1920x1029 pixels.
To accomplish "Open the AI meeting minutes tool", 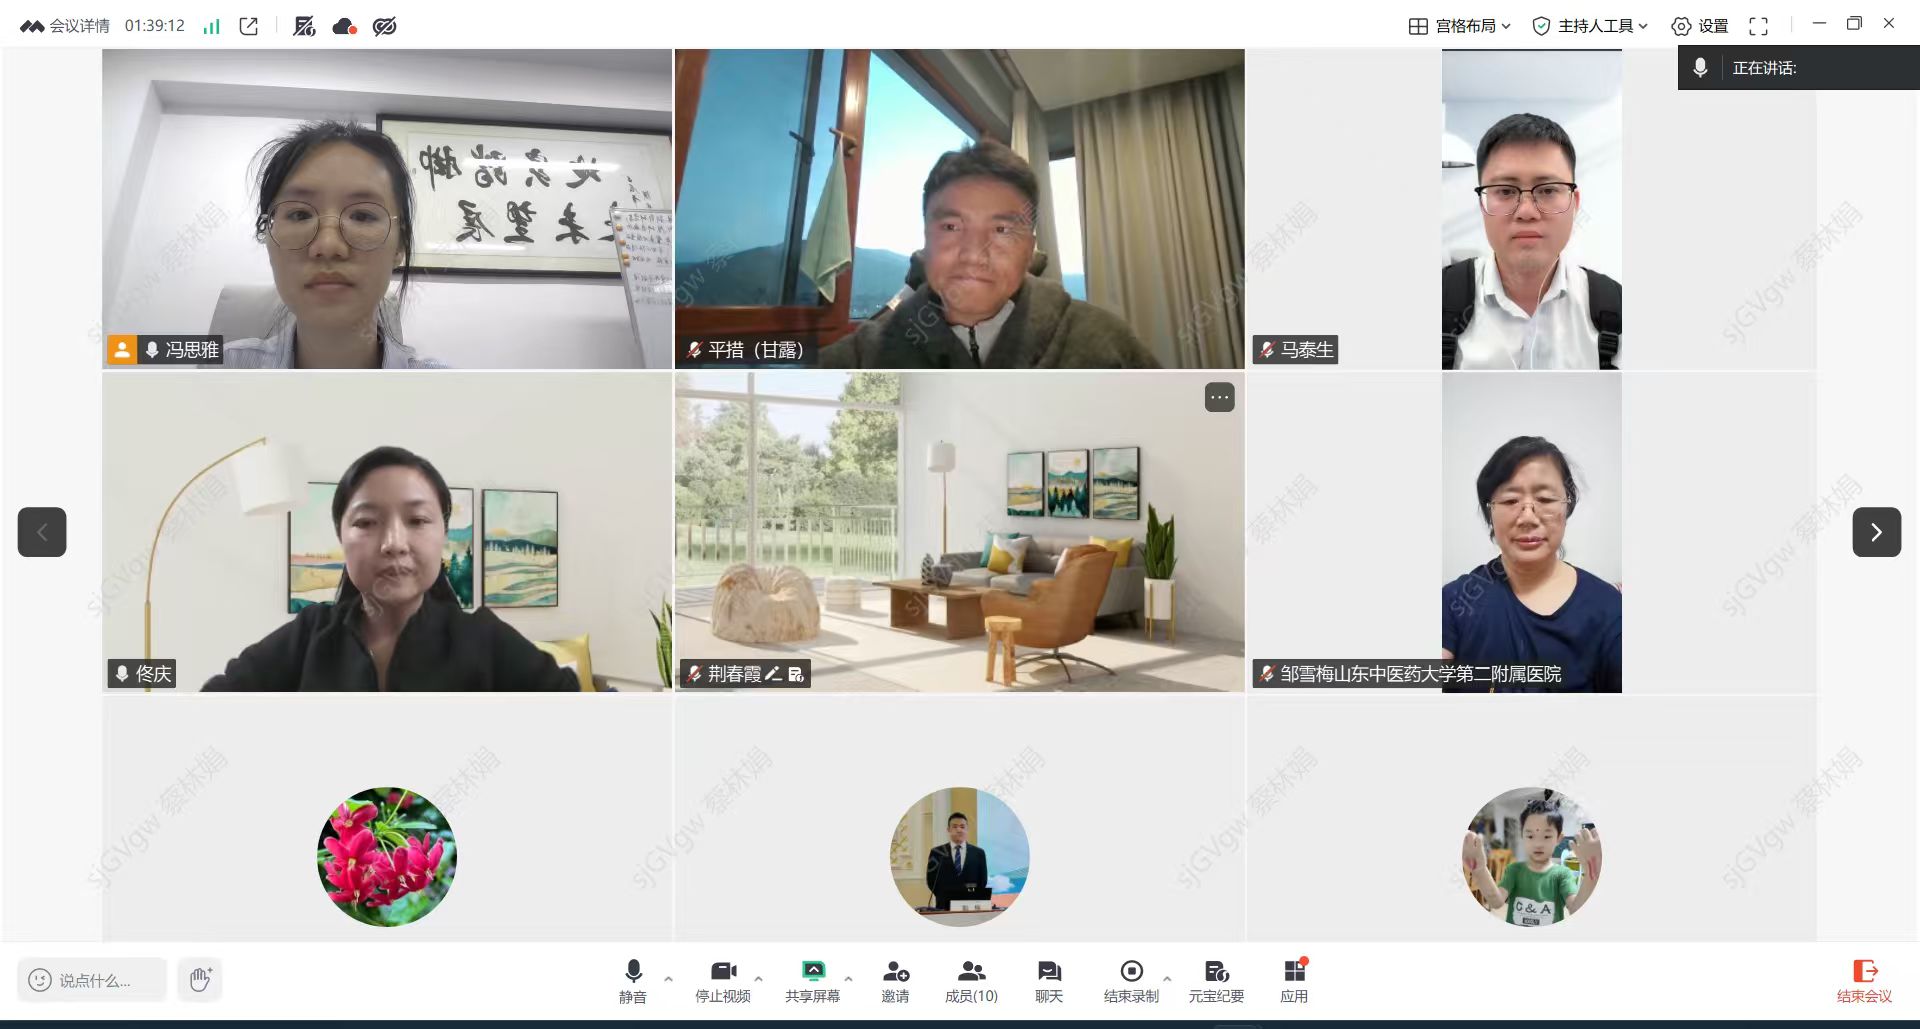I will click(1216, 980).
